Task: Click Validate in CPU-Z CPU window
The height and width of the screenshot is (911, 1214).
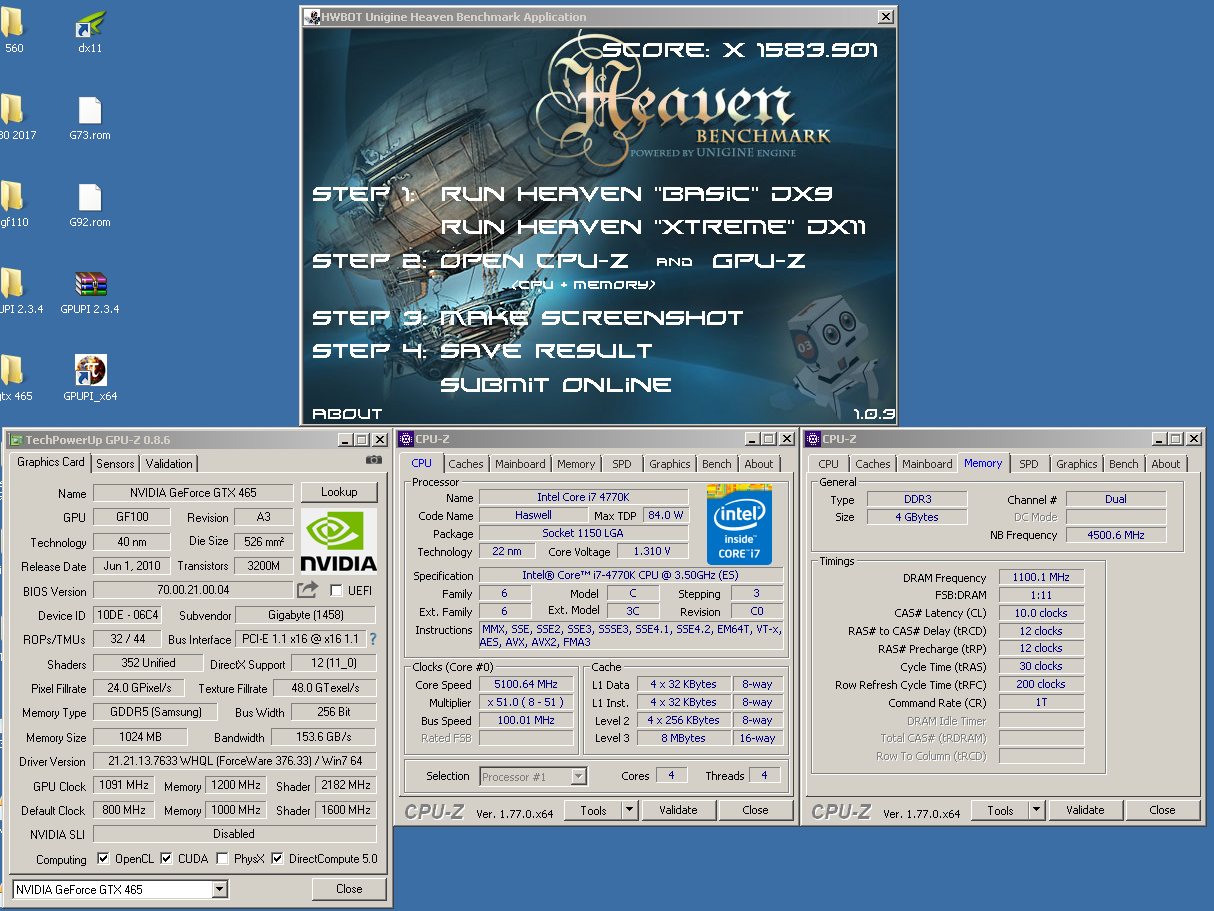Action: tap(678, 810)
